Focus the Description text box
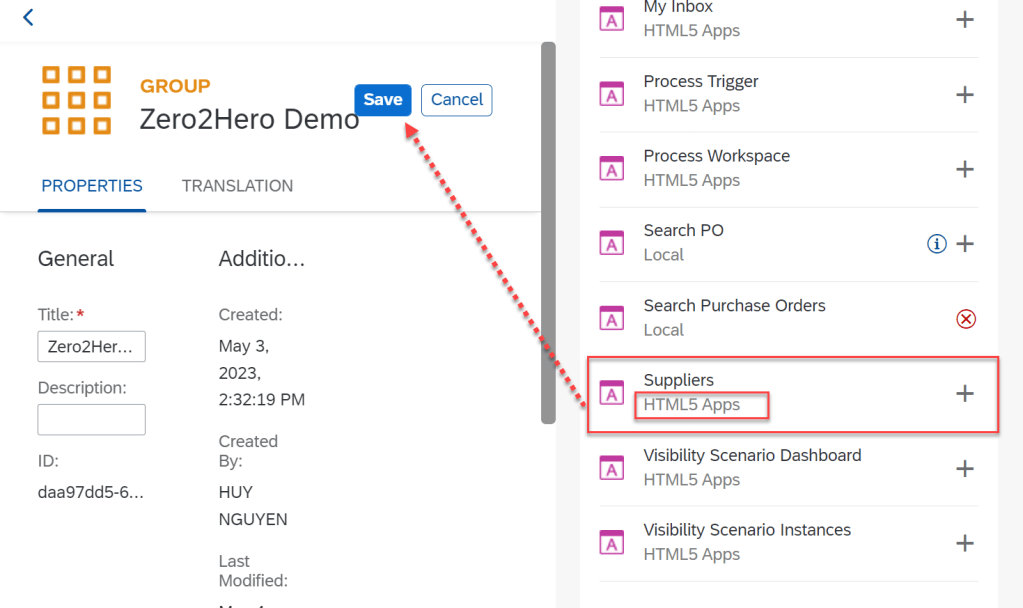 click(x=91, y=419)
